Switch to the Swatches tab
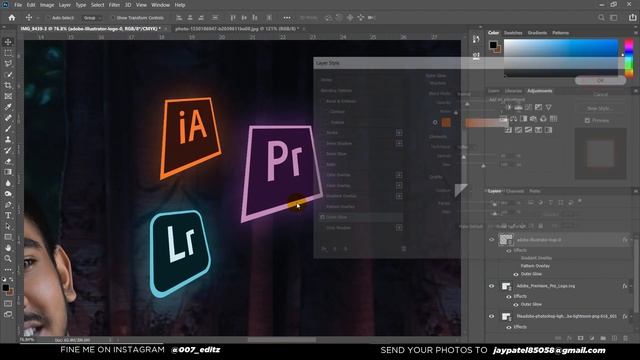The width and height of the screenshot is (640, 360). tap(513, 33)
